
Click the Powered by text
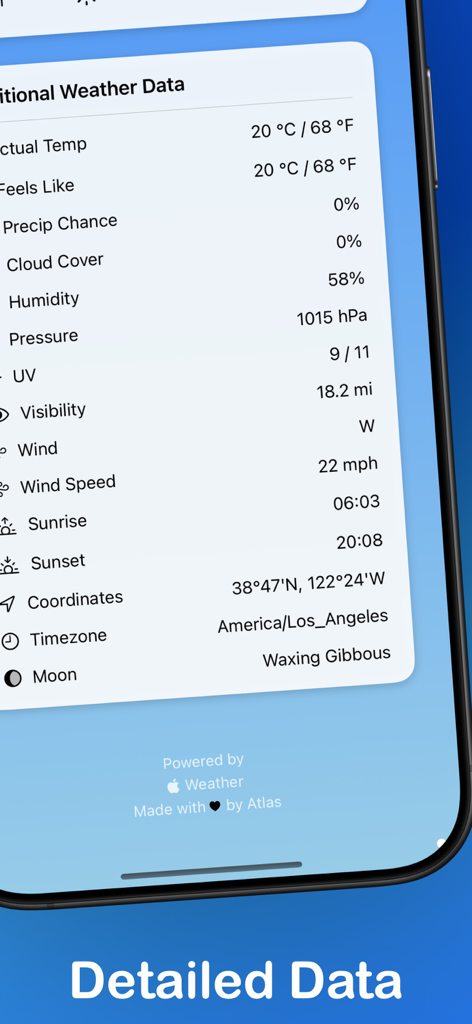[x=203, y=761]
